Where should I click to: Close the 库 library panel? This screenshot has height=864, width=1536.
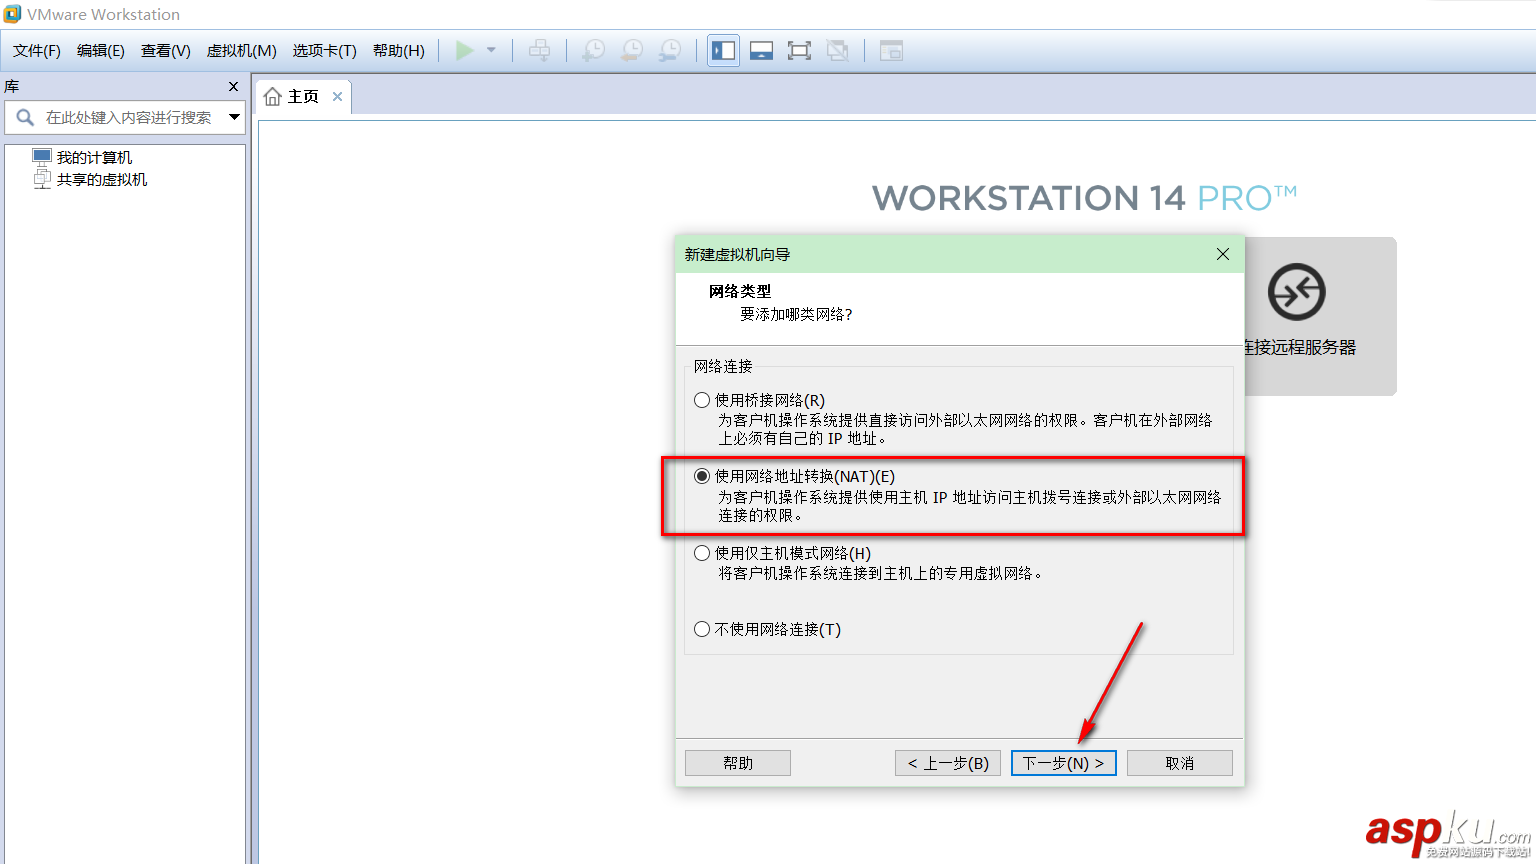tap(234, 87)
